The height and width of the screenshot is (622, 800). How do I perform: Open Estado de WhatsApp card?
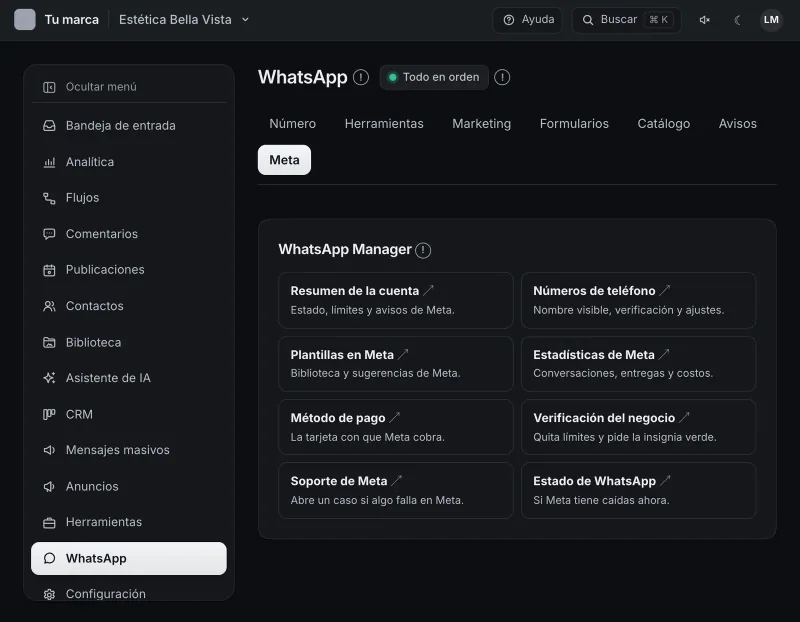click(638, 490)
